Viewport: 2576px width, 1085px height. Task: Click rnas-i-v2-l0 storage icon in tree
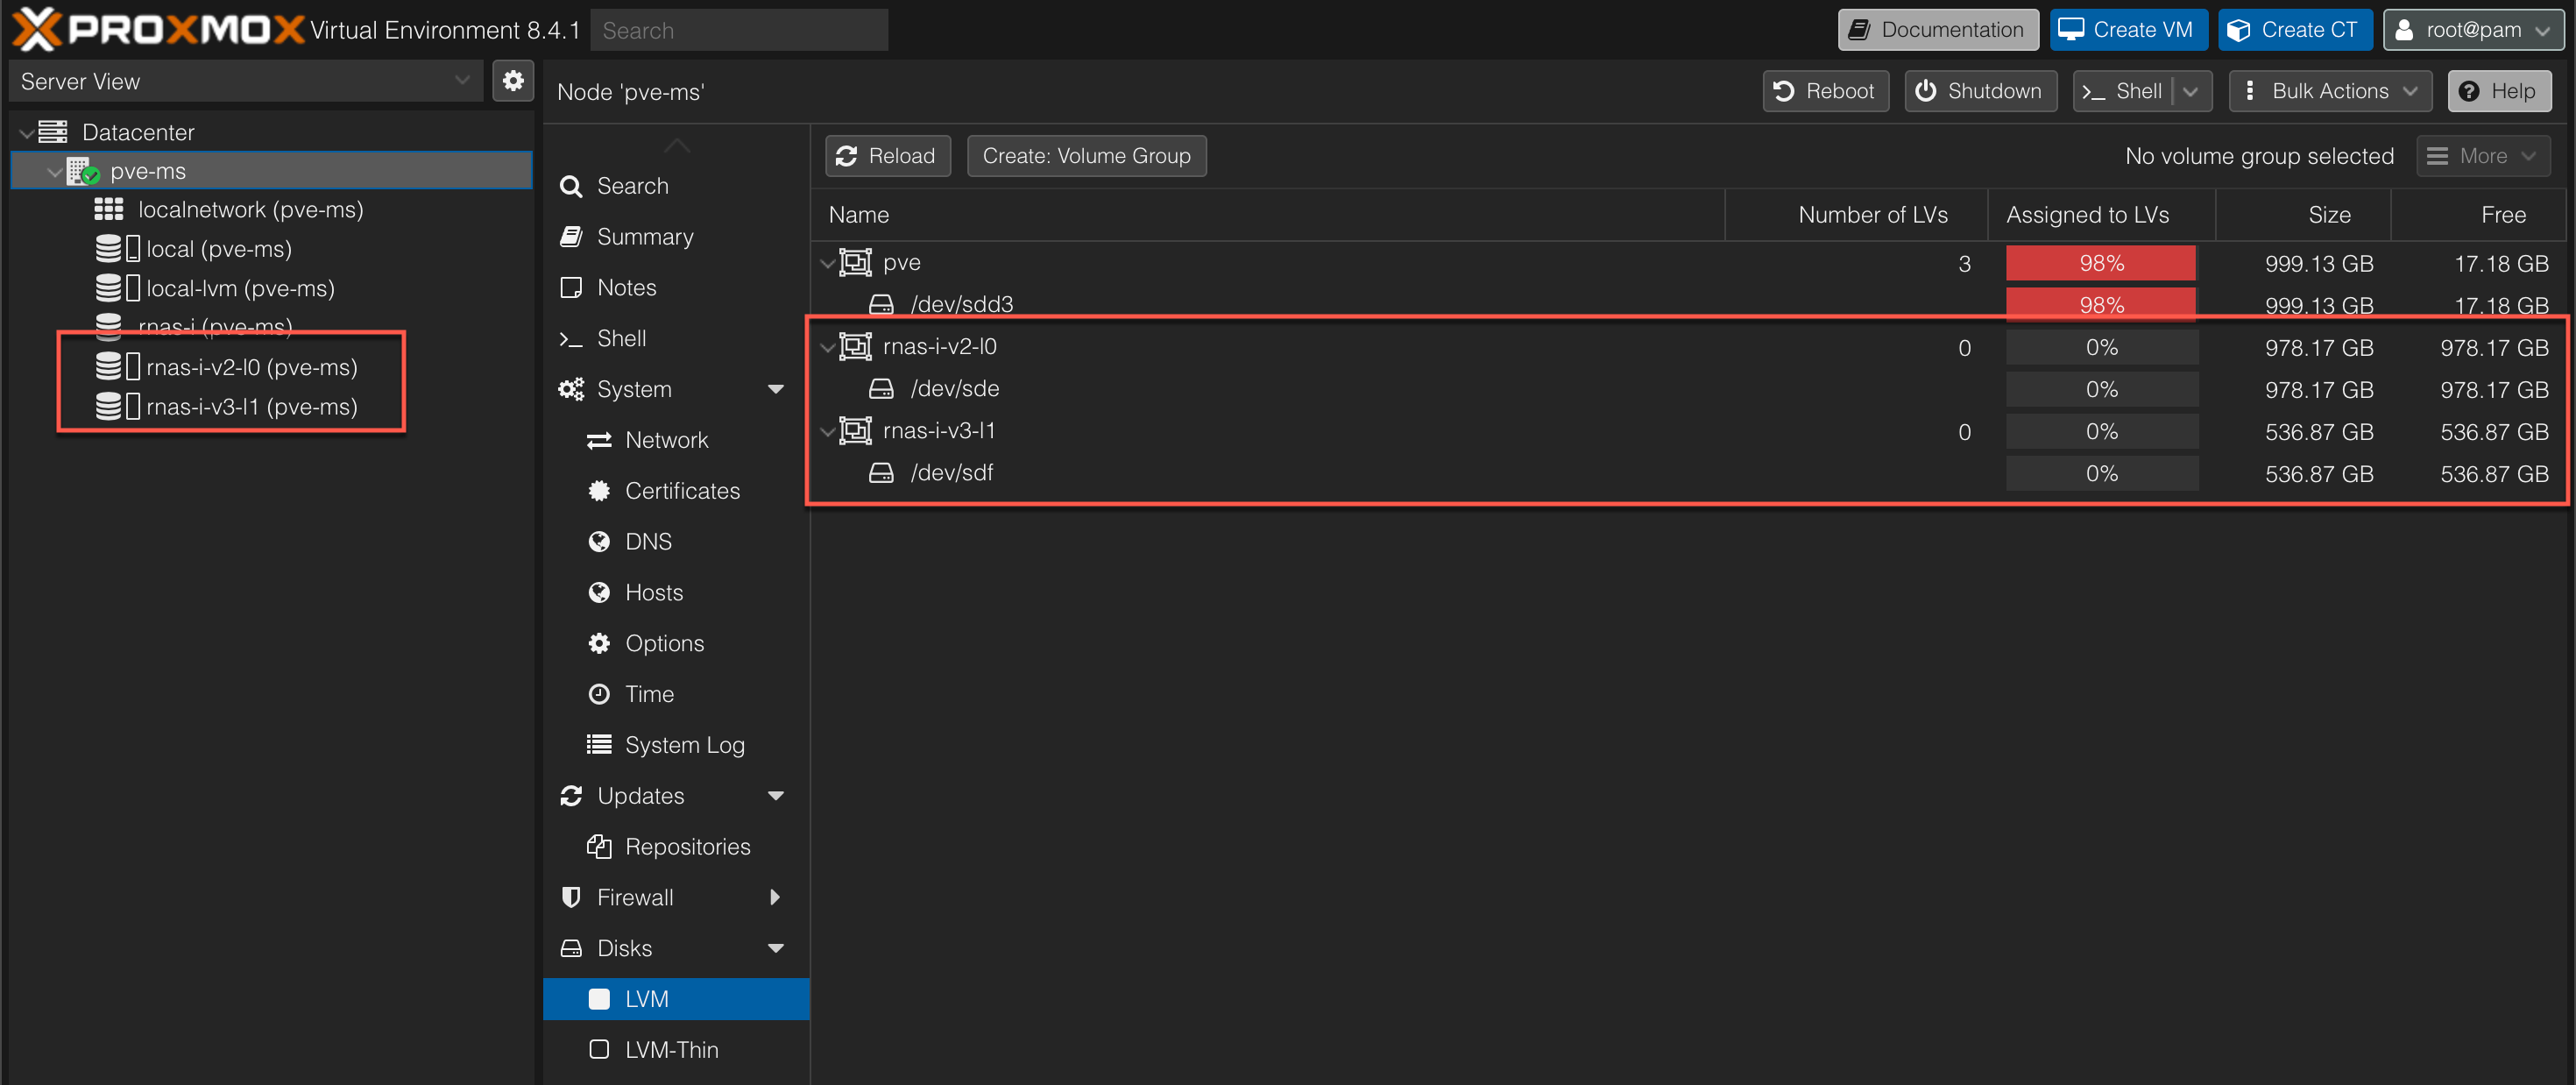[117, 367]
